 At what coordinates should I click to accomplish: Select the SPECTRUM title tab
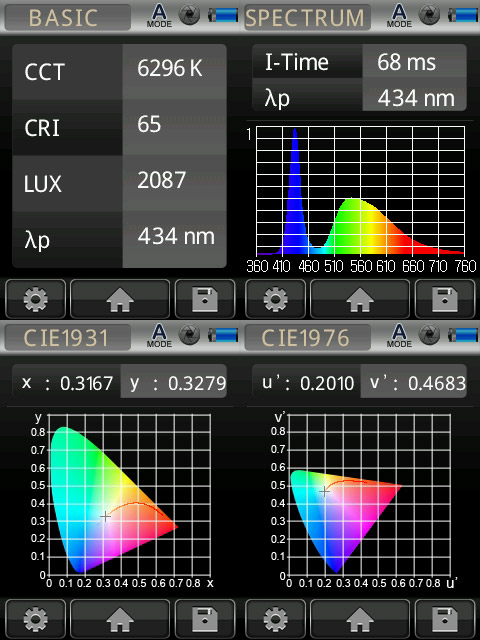pos(307,18)
